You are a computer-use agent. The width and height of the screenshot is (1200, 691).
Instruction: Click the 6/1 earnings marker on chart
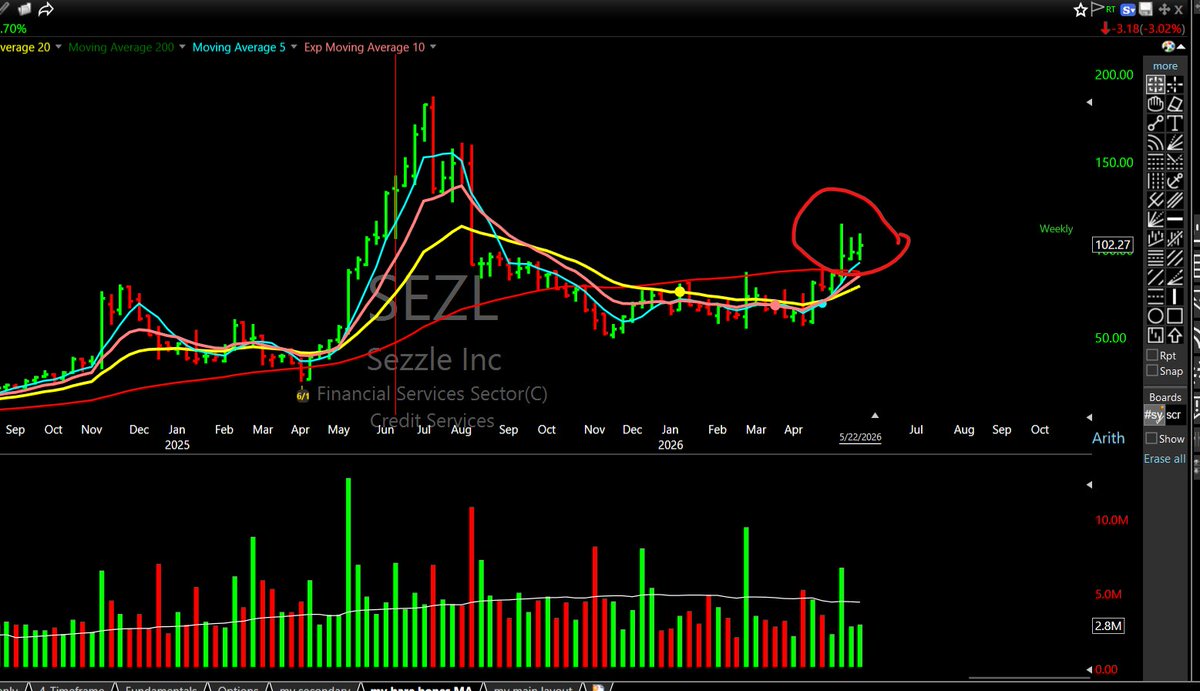click(x=302, y=395)
